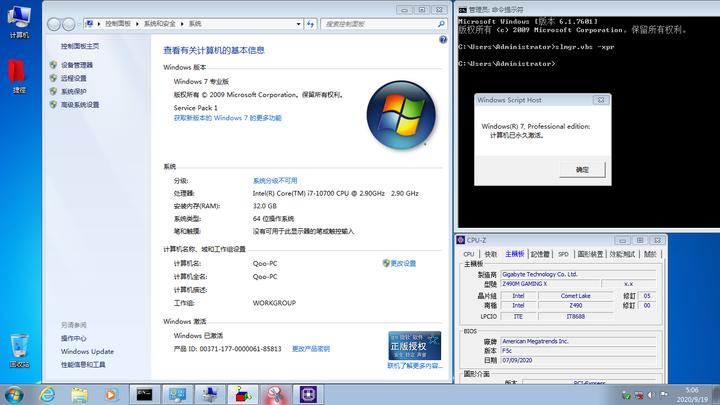Open Remote settings link in sidebar
The width and height of the screenshot is (720, 405).
point(73,79)
